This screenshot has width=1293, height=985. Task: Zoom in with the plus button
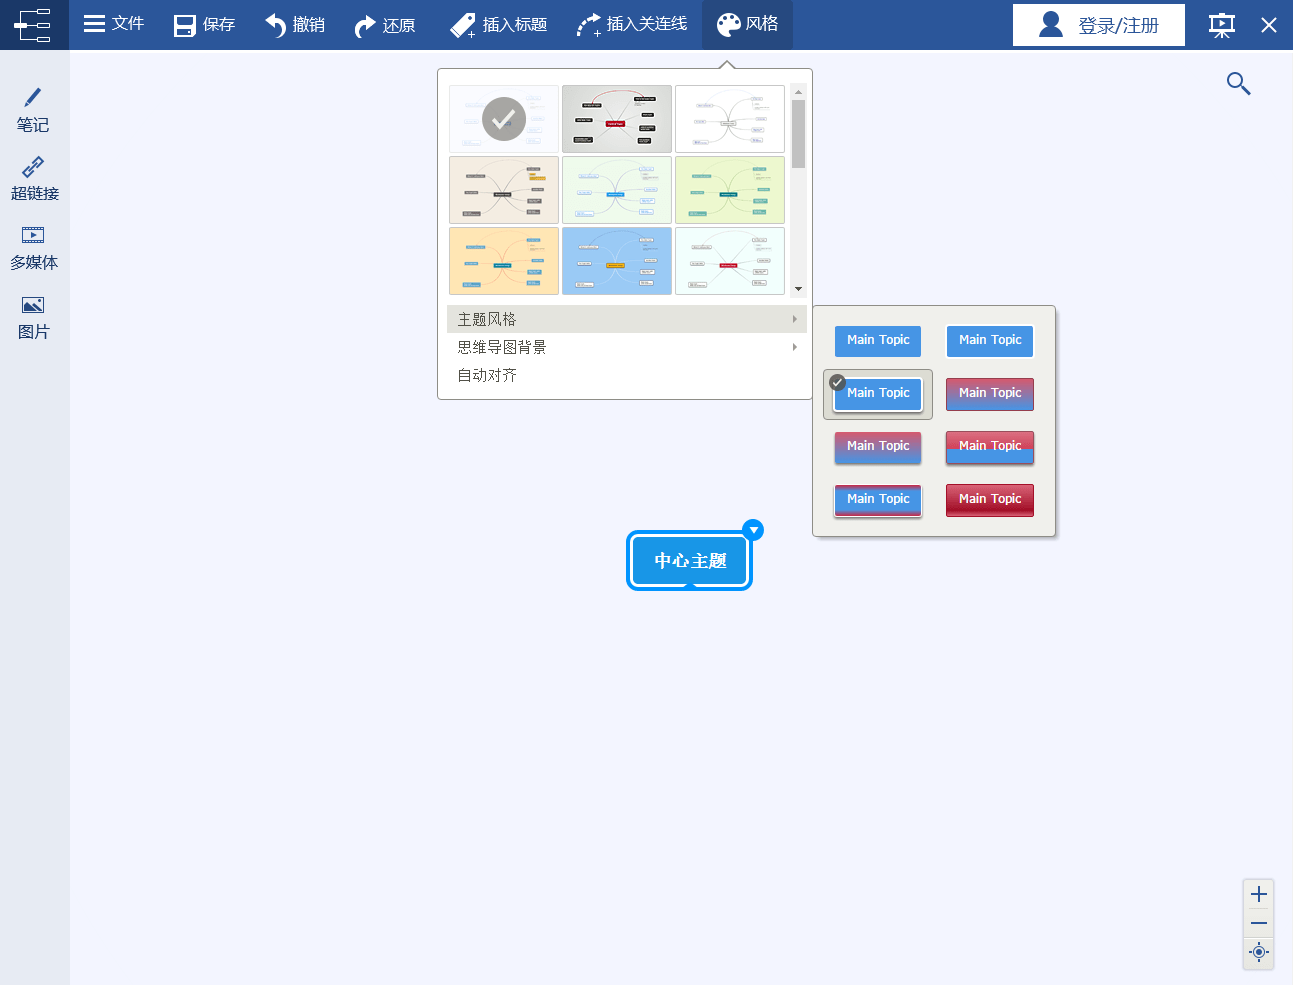[1259, 894]
